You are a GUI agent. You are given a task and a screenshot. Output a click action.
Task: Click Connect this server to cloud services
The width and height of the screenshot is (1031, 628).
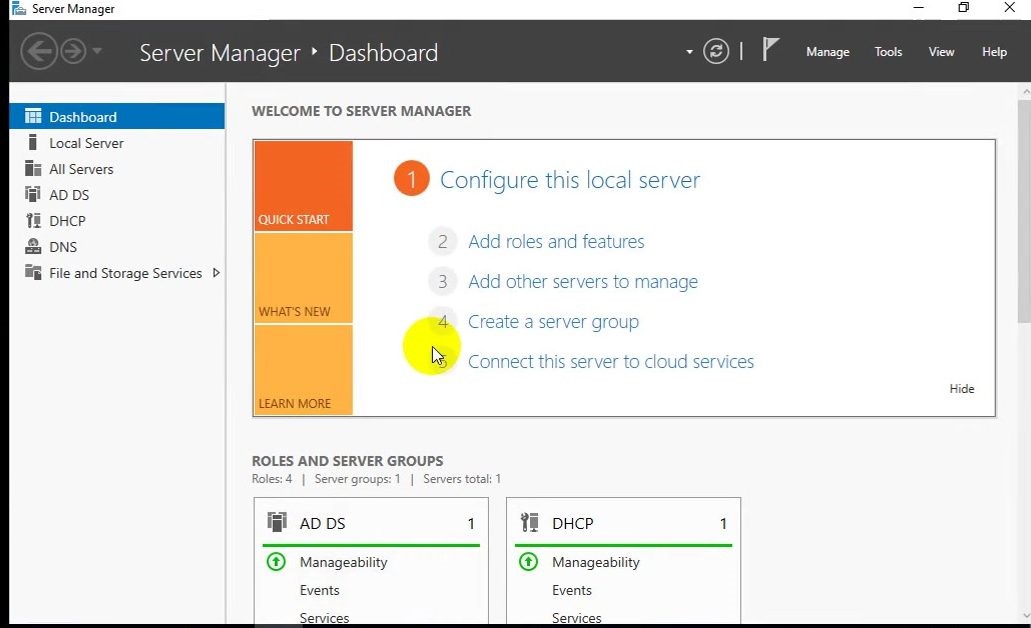pyautogui.click(x=611, y=362)
